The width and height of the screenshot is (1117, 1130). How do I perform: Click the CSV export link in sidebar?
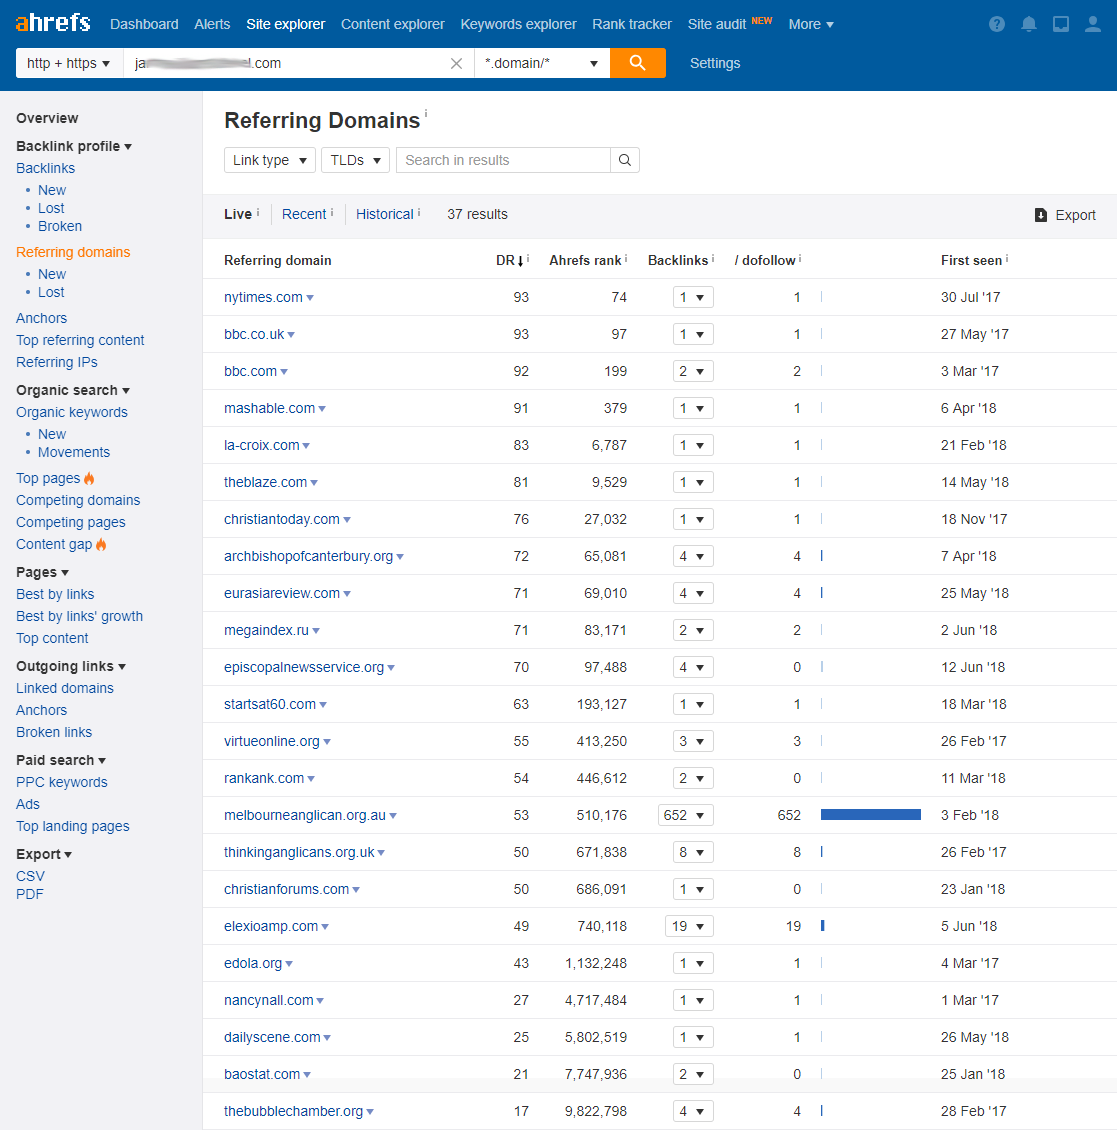coord(30,876)
